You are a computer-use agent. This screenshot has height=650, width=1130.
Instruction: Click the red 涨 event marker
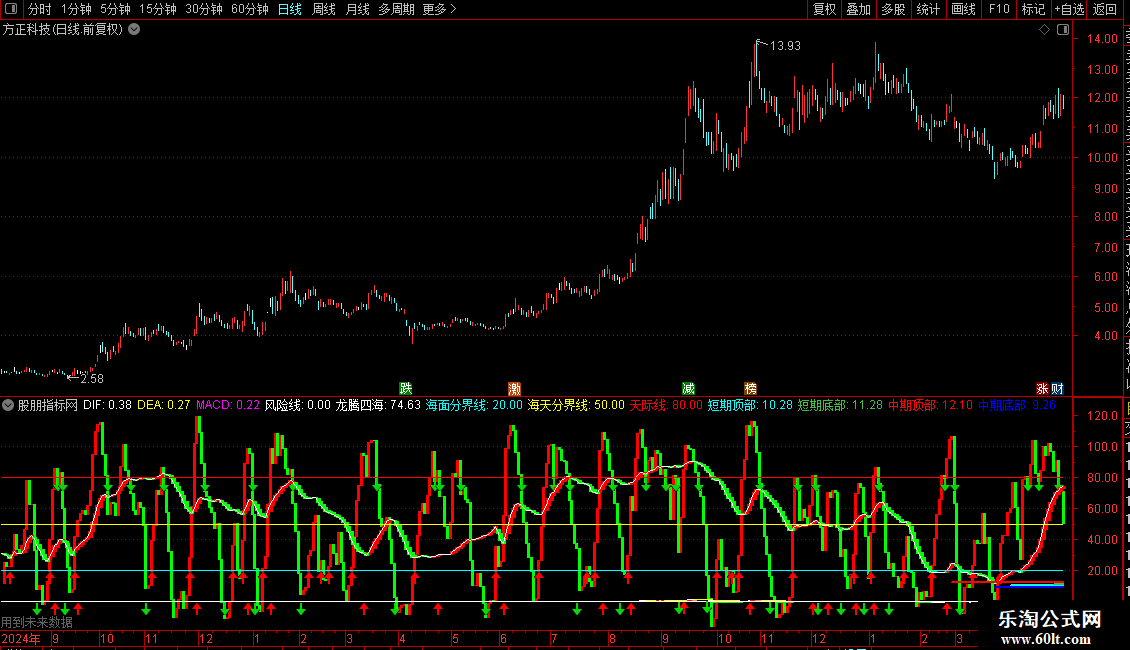click(1042, 388)
